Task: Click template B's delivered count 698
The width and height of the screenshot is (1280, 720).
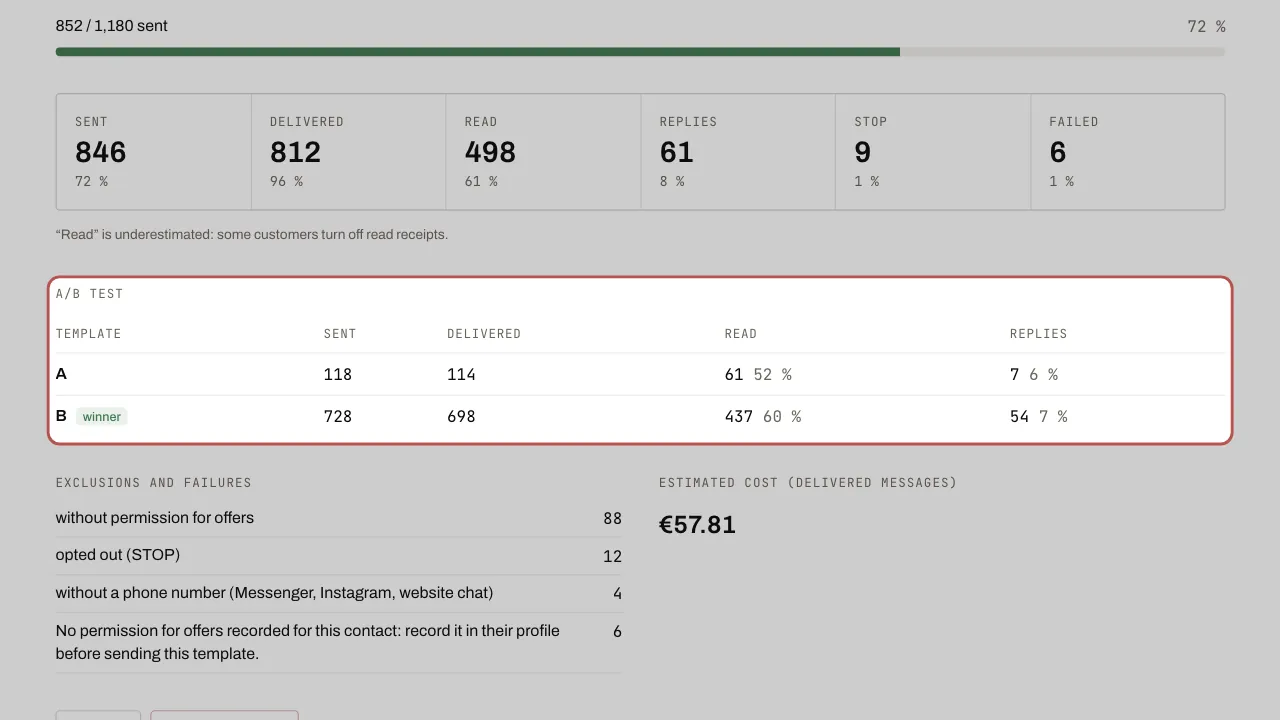Action: [x=461, y=417]
